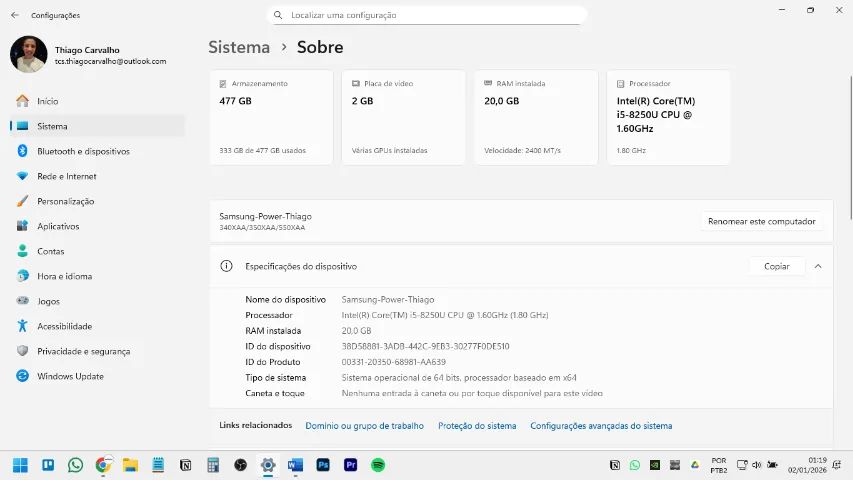The image size is (853, 480).
Task: Click the info icon beside Especificações do dispositivo
Action: pyautogui.click(x=226, y=266)
